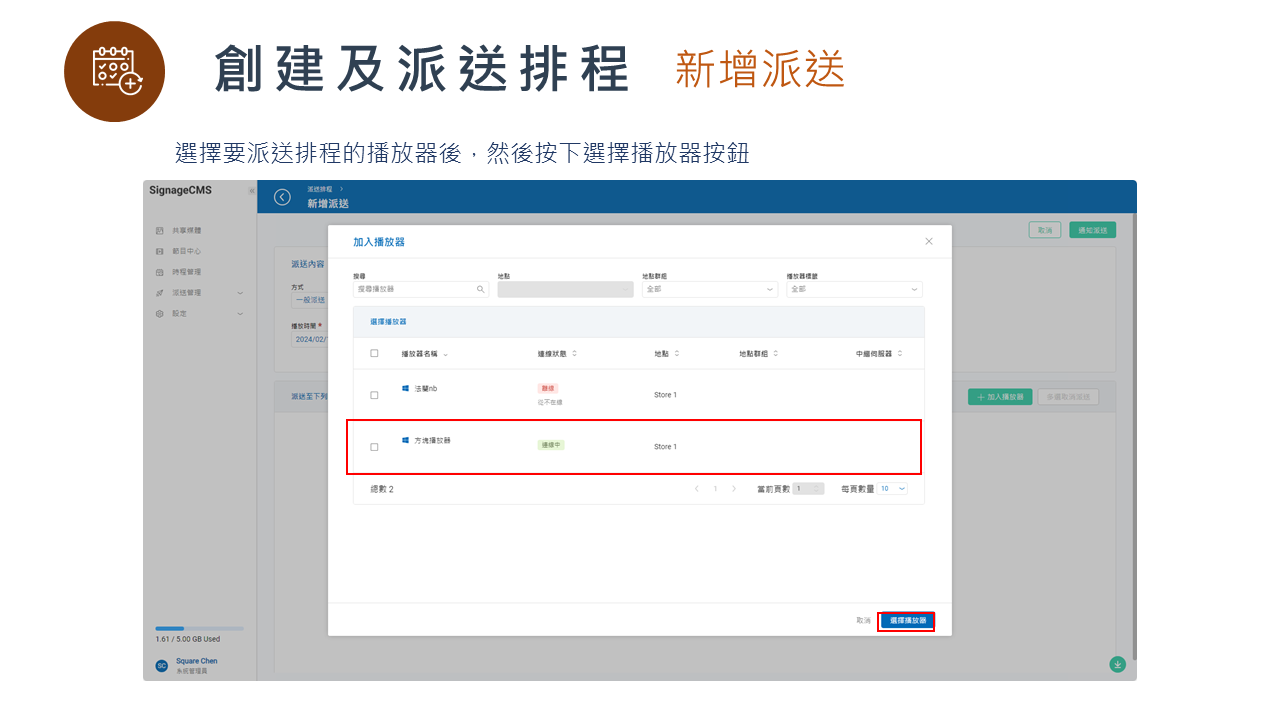Image resolution: width=1280 pixels, height=720 pixels.
Task: Open 設定 via the gear icon
Action: pos(160,313)
